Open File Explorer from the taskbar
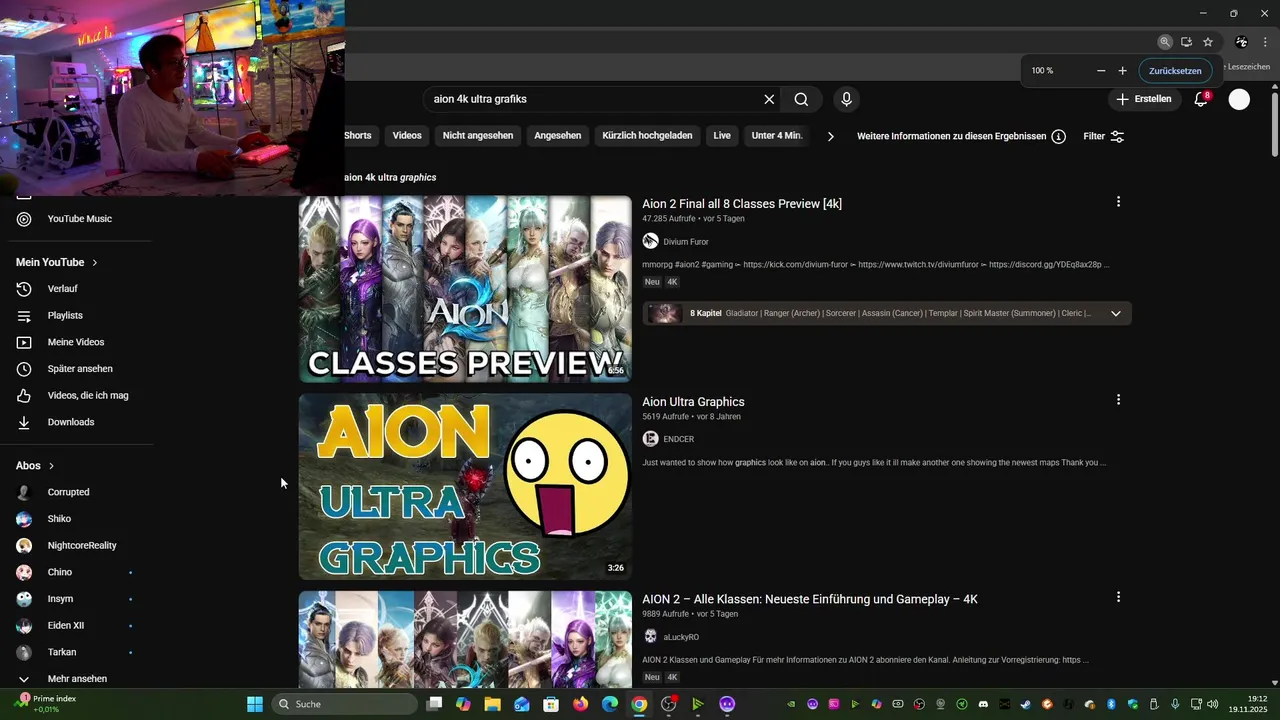The width and height of the screenshot is (1280, 720). (492, 704)
